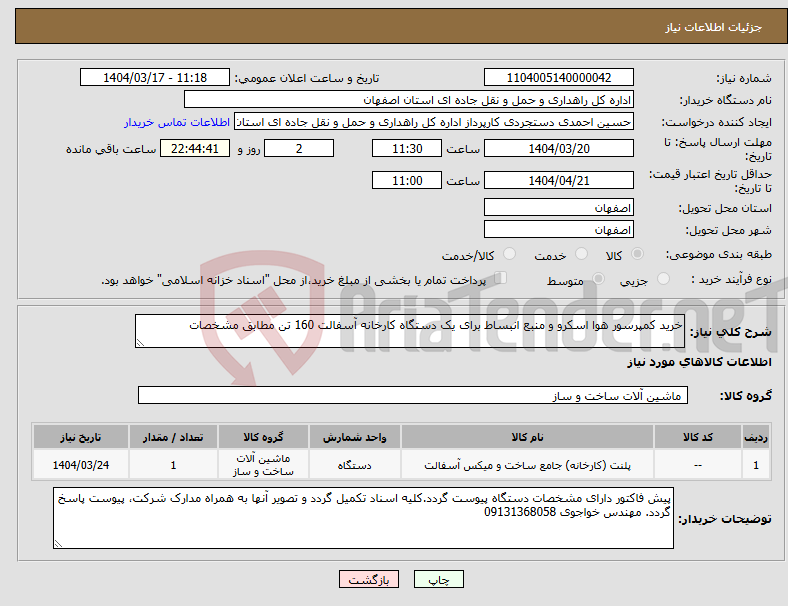Click the validity time 11:00 field

coord(407,180)
